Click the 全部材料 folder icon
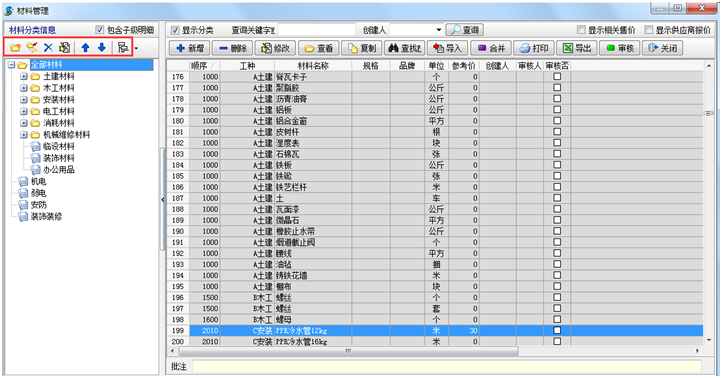This screenshot has width=722, height=378. [22, 65]
